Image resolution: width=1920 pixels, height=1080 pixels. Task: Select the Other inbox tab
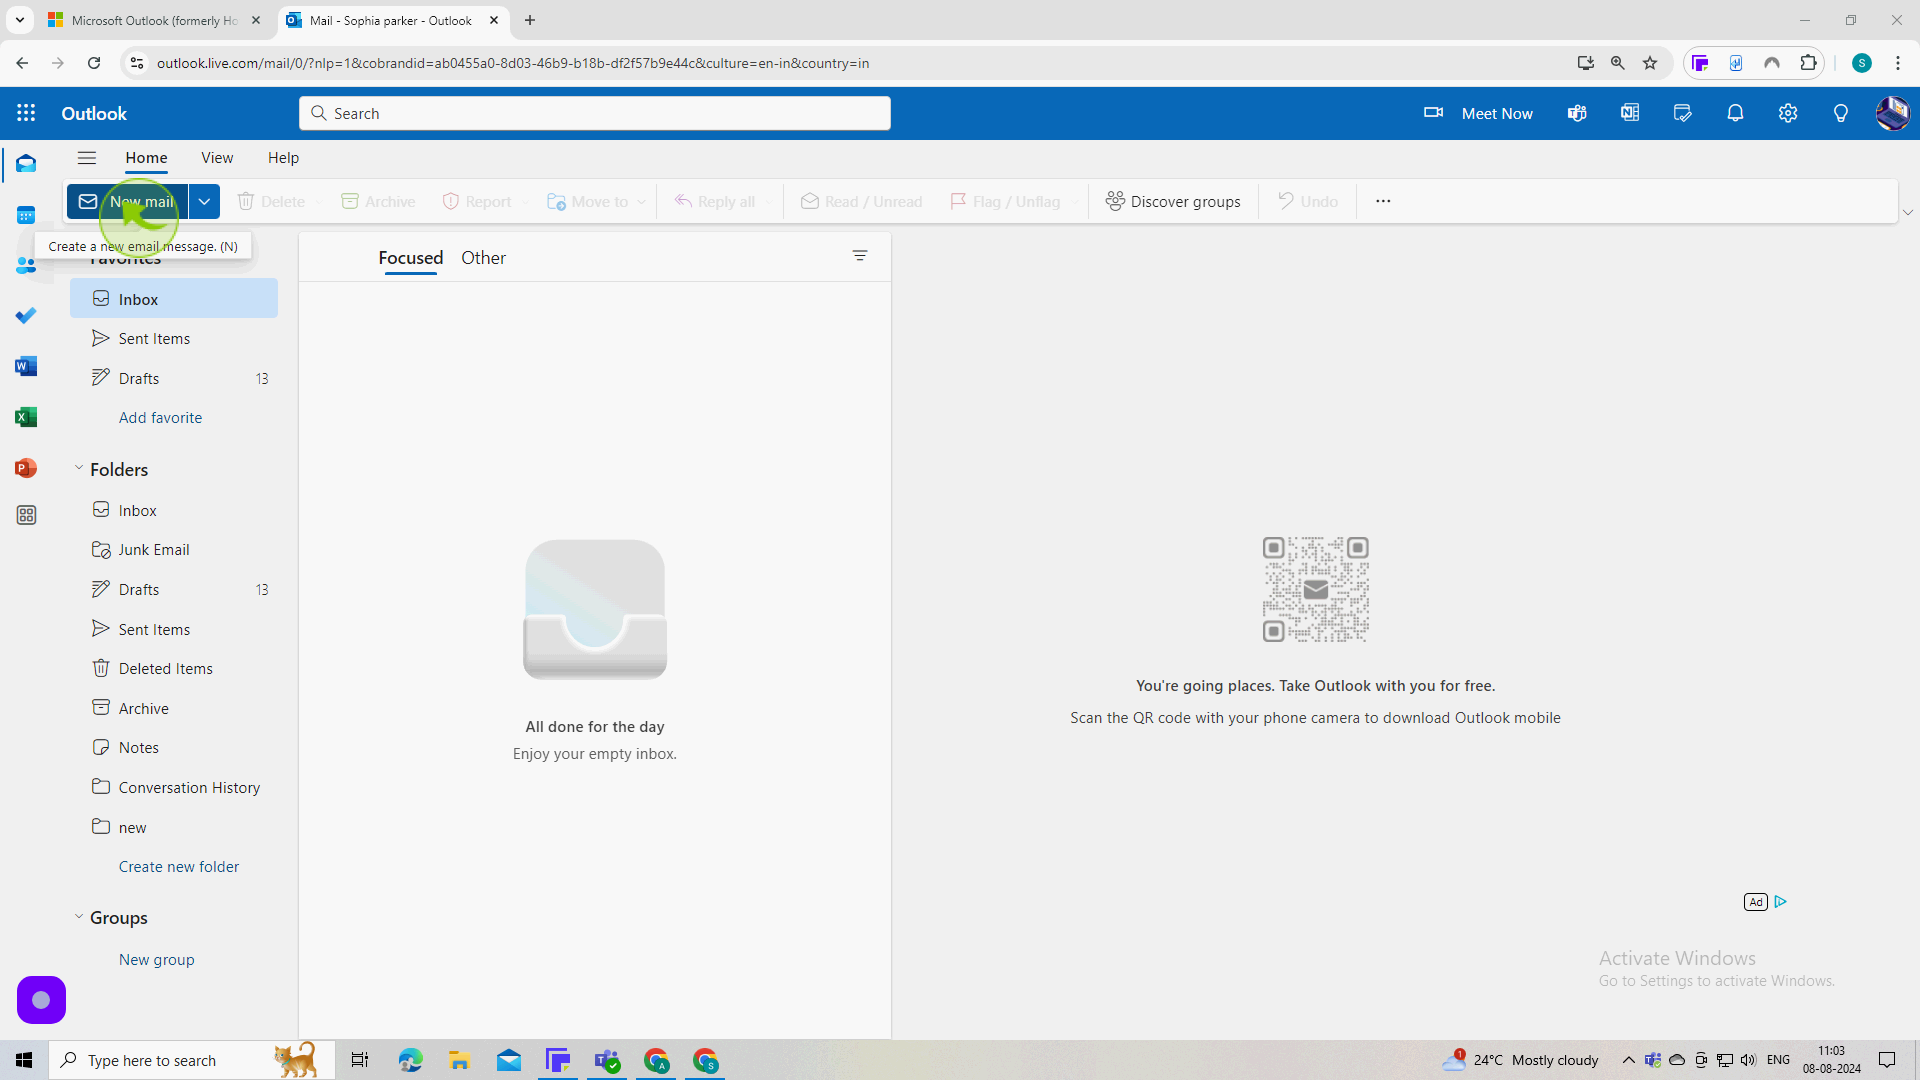tap(484, 258)
